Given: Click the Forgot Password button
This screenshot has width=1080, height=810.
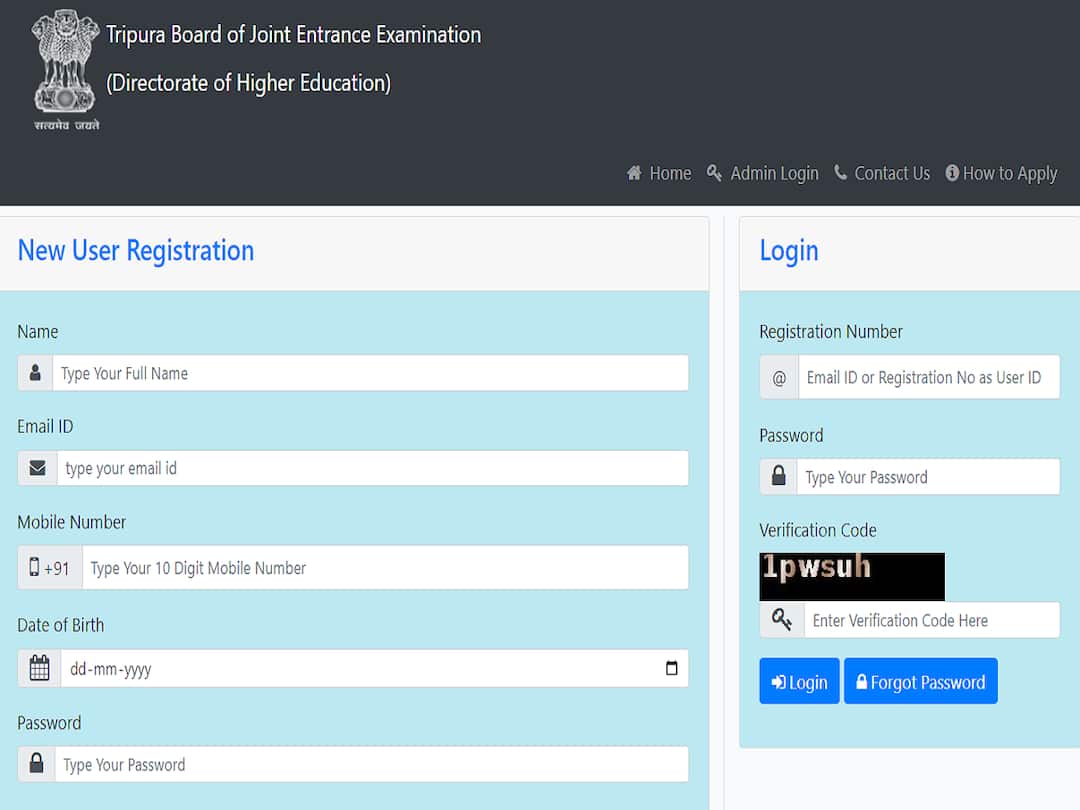Looking at the screenshot, I should [920, 681].
